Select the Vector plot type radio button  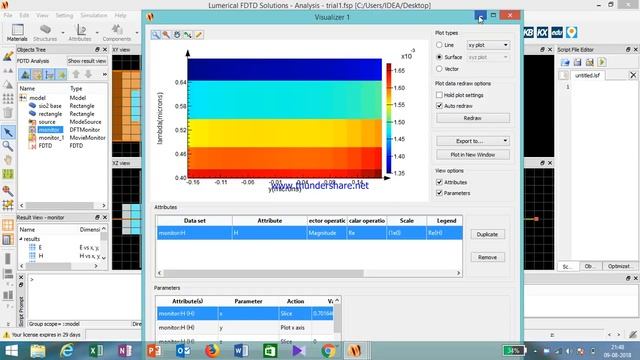tap(439, 69)
